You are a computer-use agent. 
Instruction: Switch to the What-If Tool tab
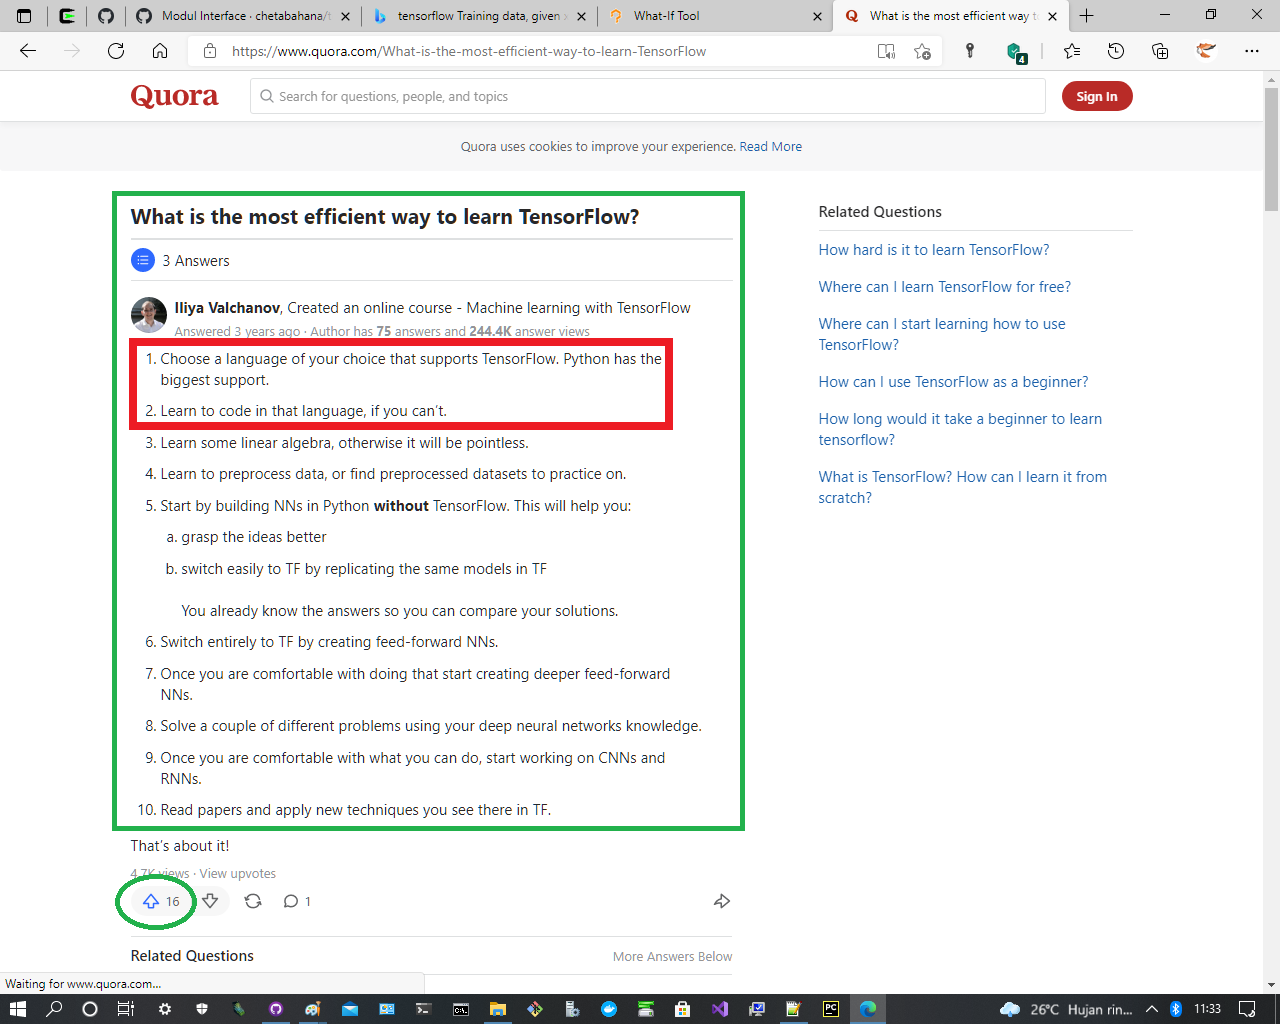pyautogui.click(x=715, y=16)
